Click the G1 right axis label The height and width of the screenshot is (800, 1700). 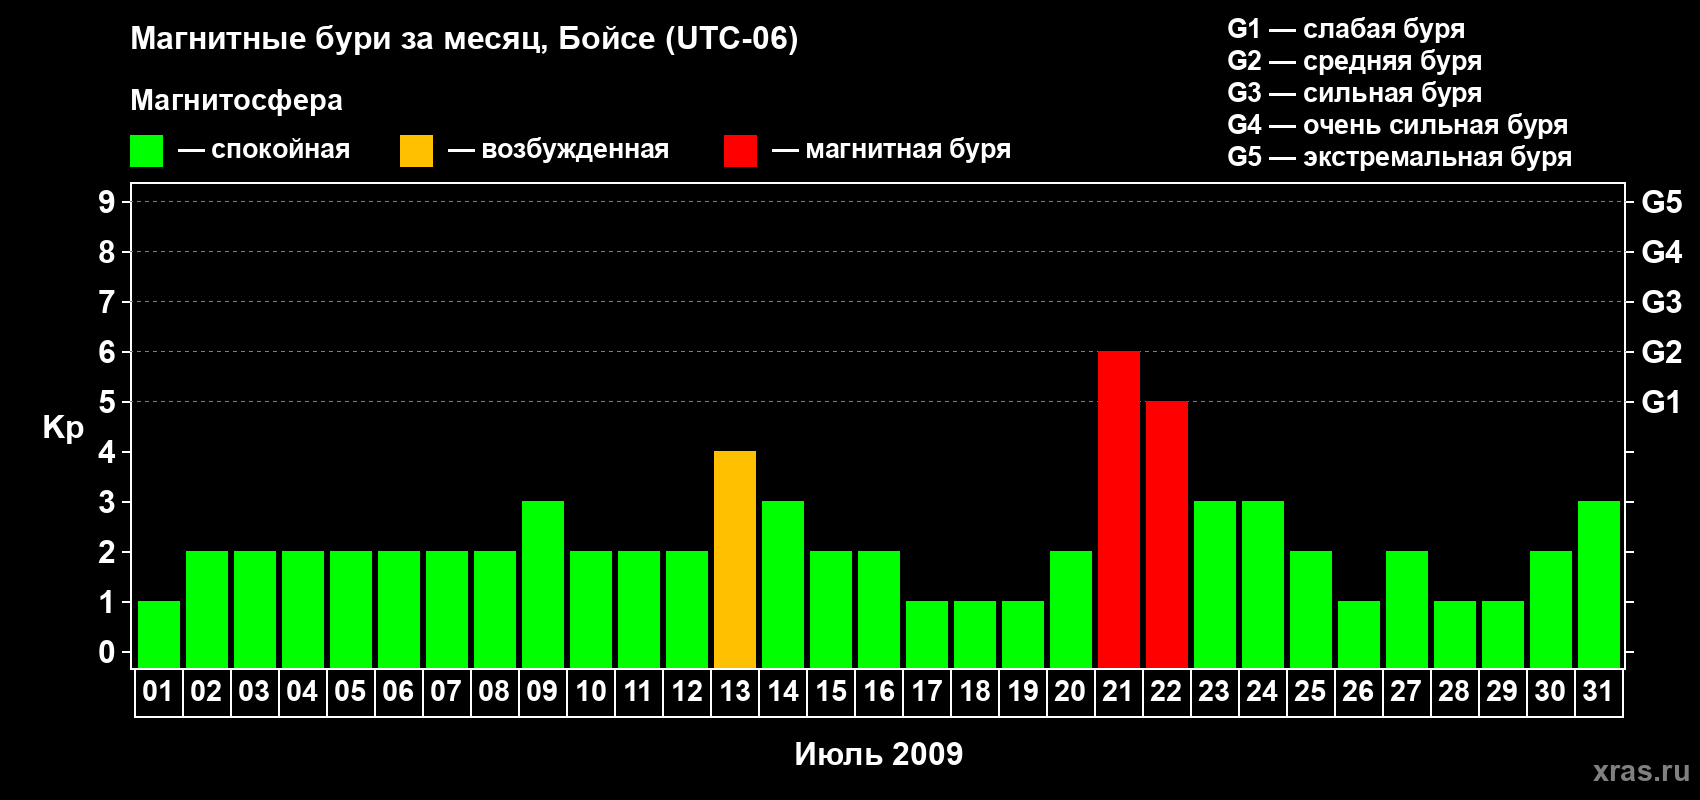coord(1661,402)
